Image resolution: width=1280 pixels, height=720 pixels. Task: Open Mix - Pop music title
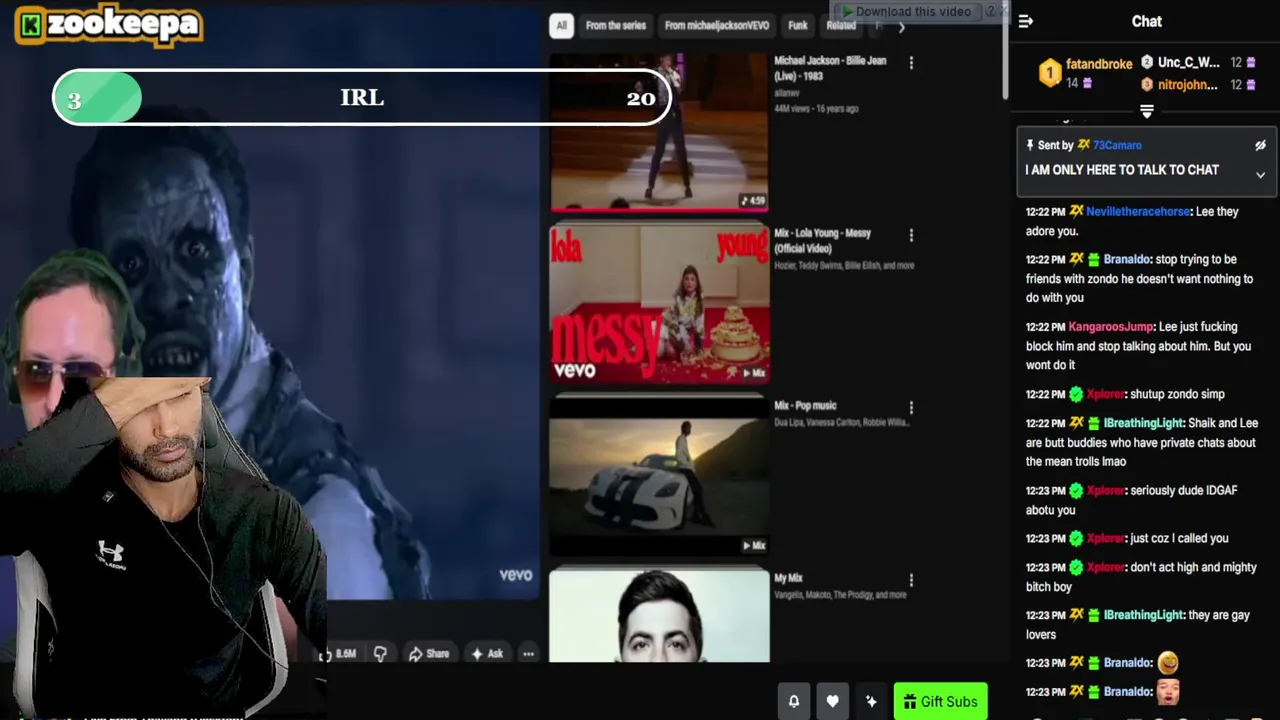click(x=805, y=406)
